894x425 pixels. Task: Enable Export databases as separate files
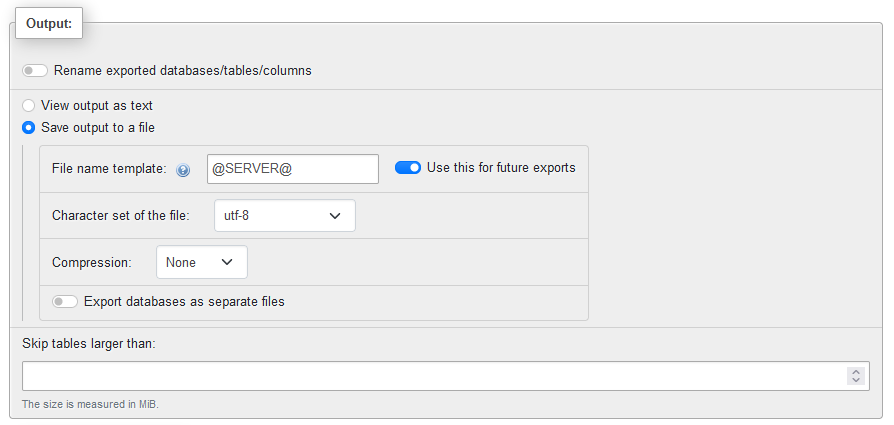64,301
